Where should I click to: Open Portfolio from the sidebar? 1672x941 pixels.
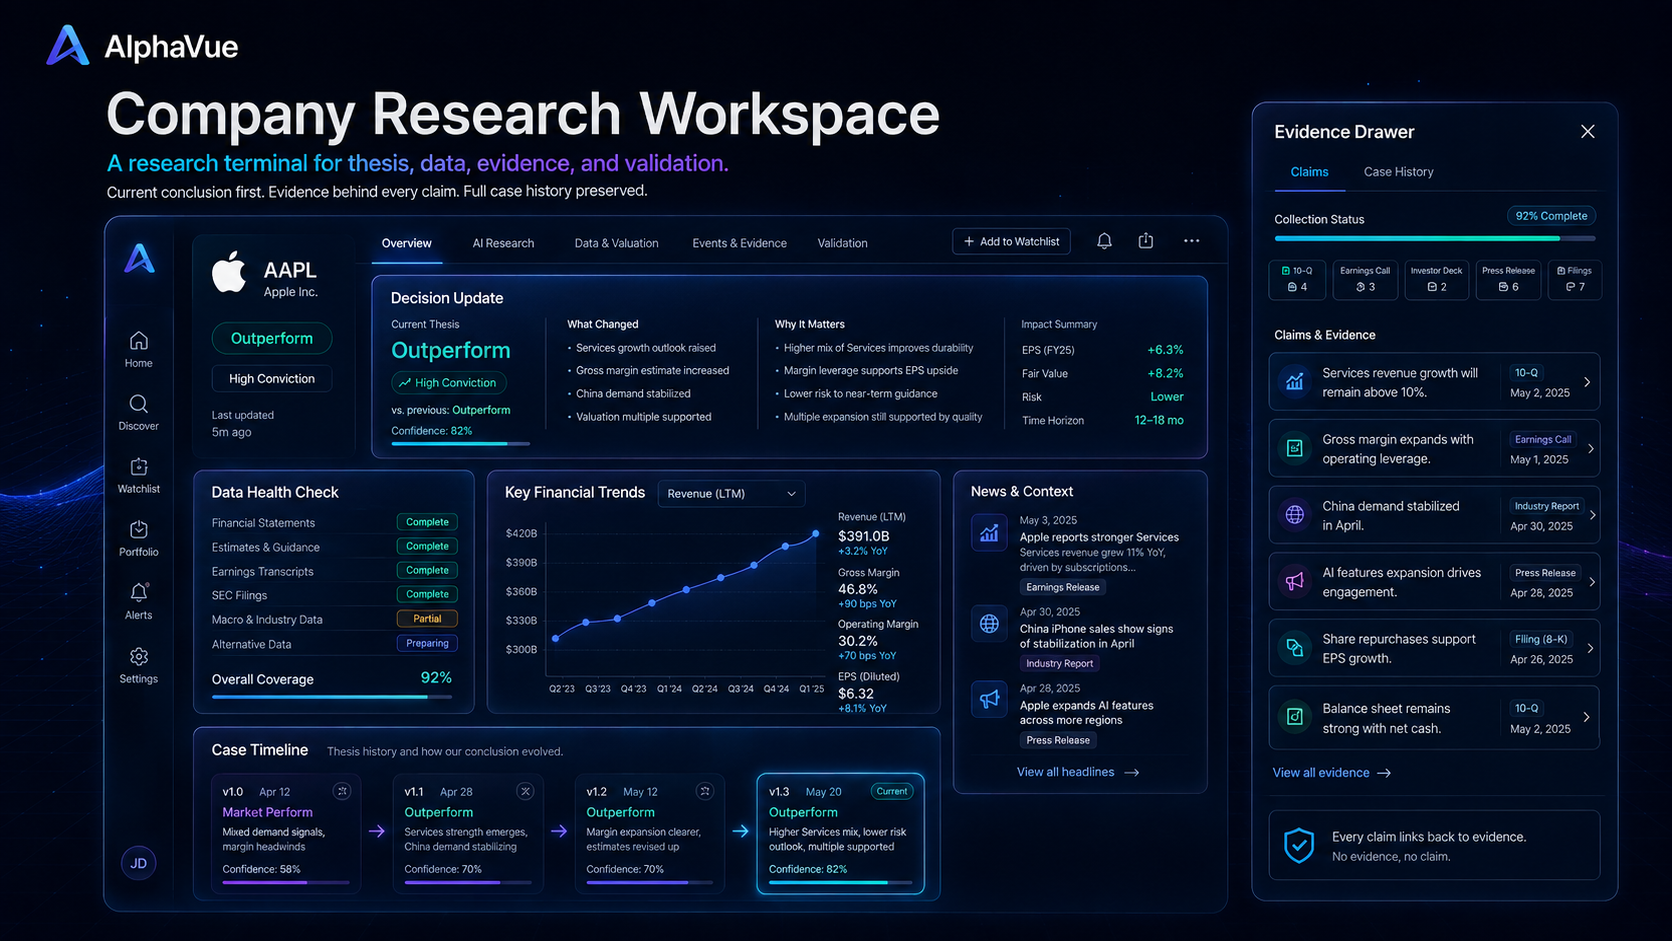click(x=139, y=538)
